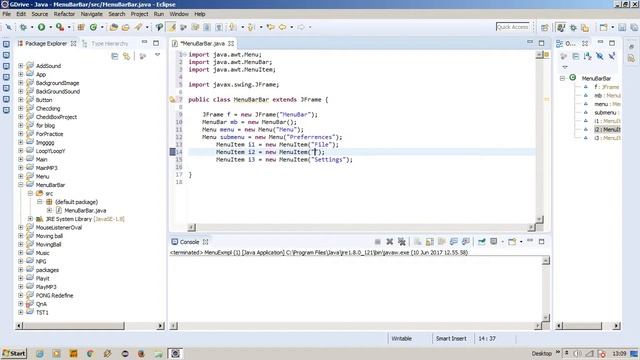The image size is (640, 360).
Task: Select the BackGroundSound project
Action: 58,91
